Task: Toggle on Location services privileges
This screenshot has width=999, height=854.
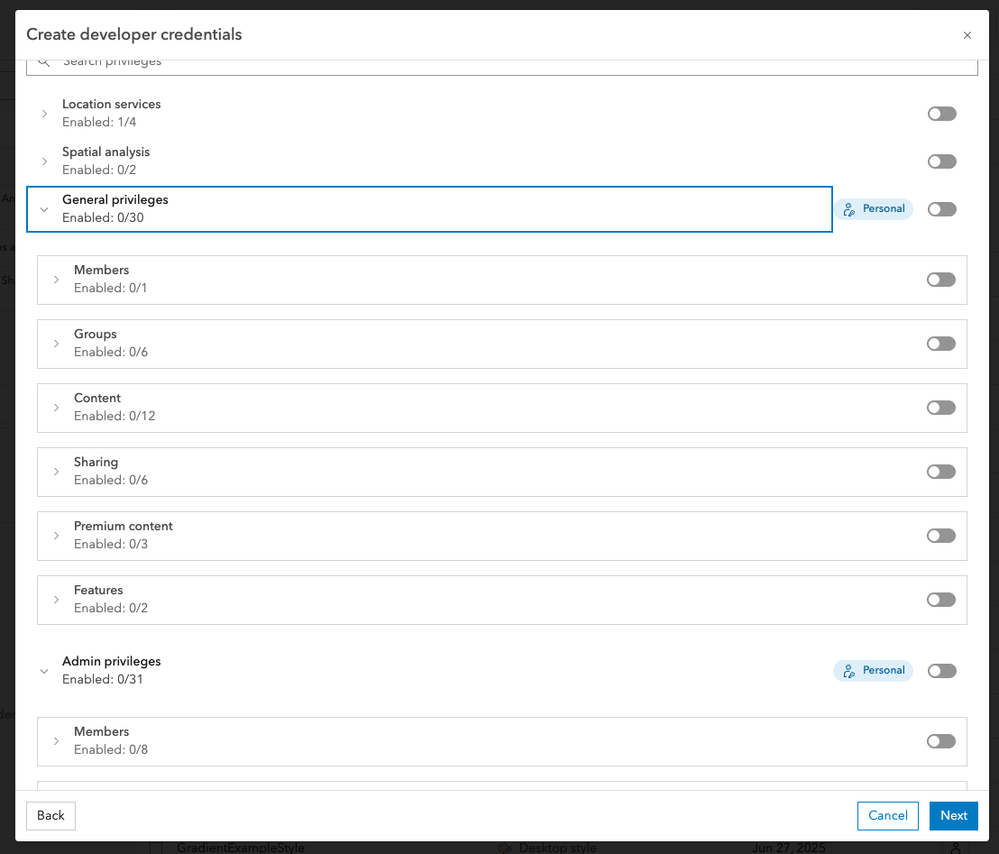Action: (x=941, y=114)
